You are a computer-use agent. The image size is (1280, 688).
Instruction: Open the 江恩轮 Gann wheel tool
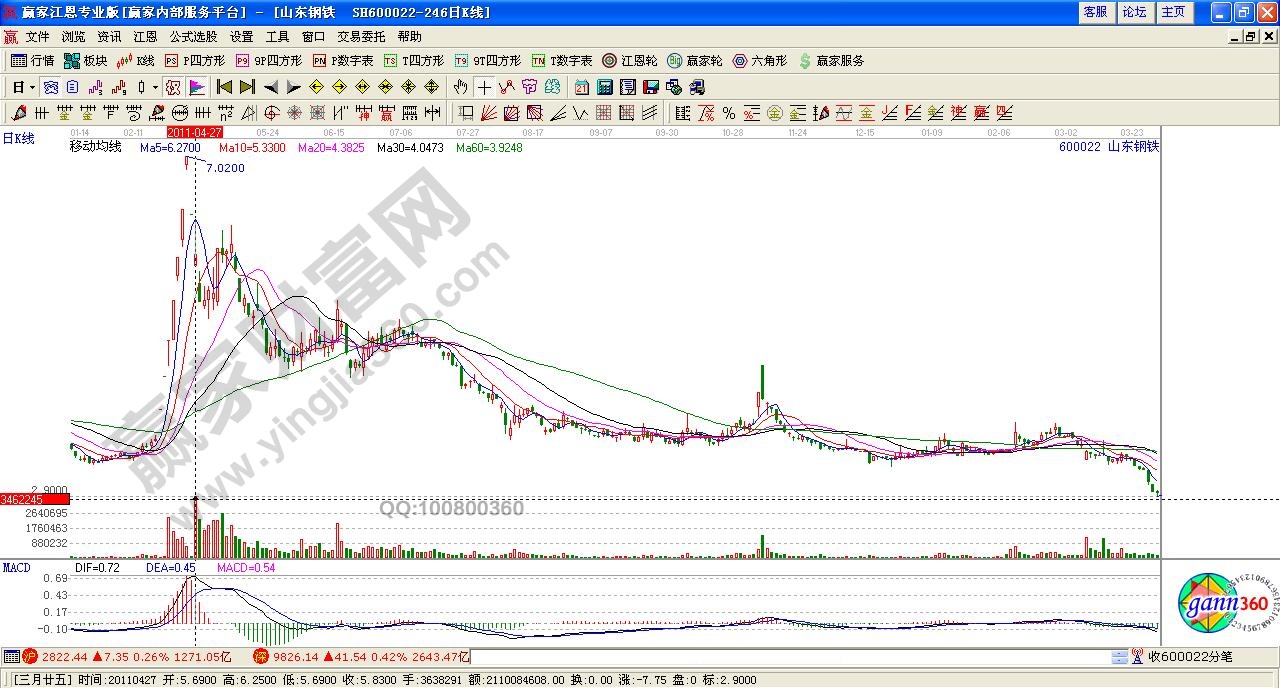click(x=631, y=61)
